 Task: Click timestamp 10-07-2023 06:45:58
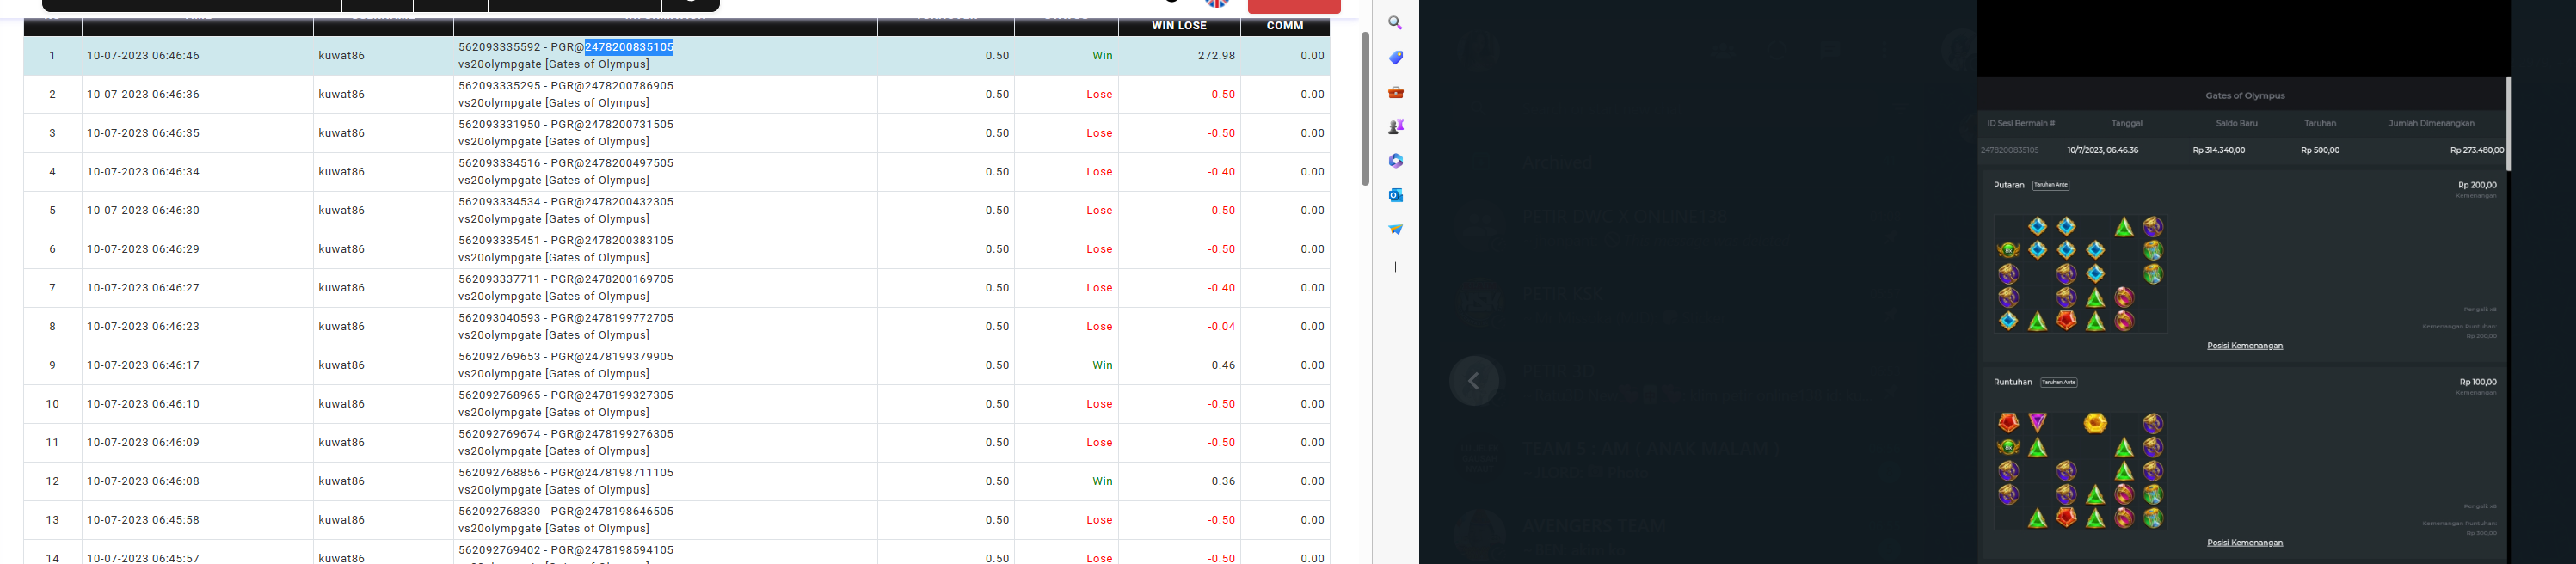coord(143,520)
